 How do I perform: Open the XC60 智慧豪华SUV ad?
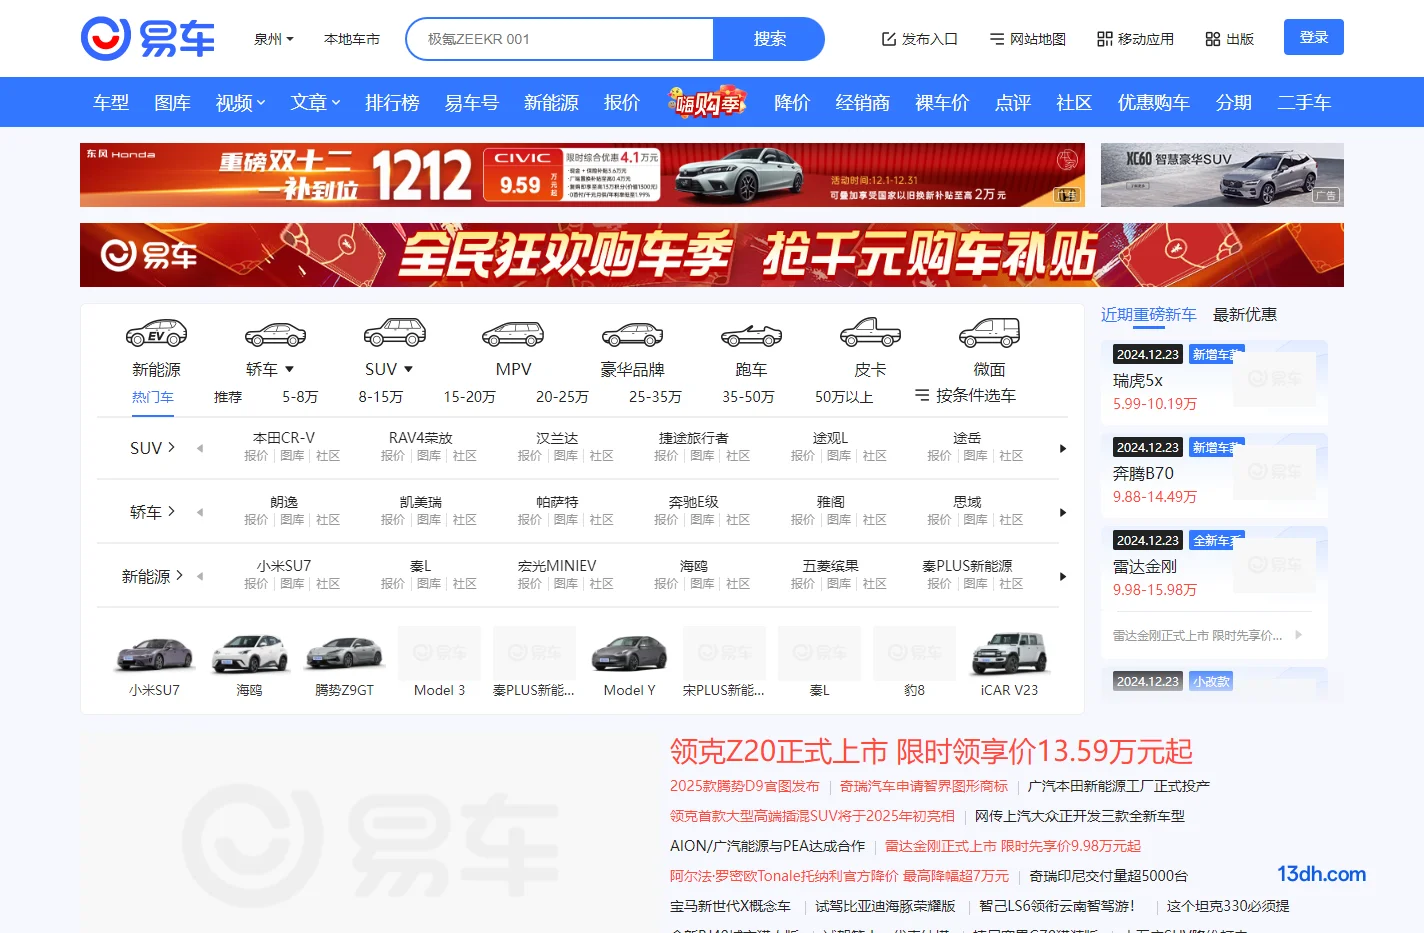point(1222,175)
